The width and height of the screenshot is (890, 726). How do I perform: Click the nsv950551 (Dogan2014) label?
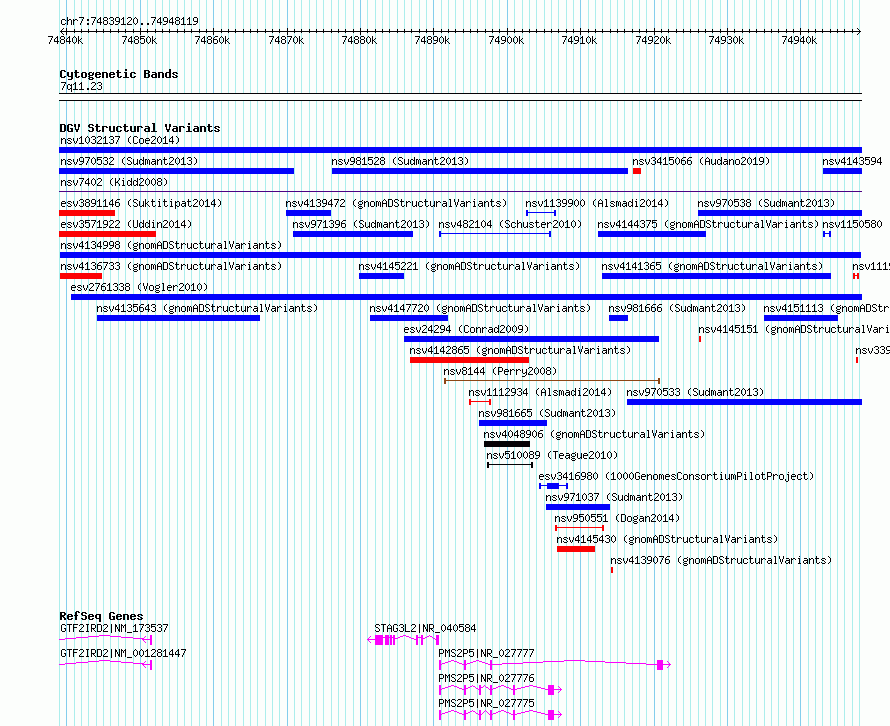[617, 518]
